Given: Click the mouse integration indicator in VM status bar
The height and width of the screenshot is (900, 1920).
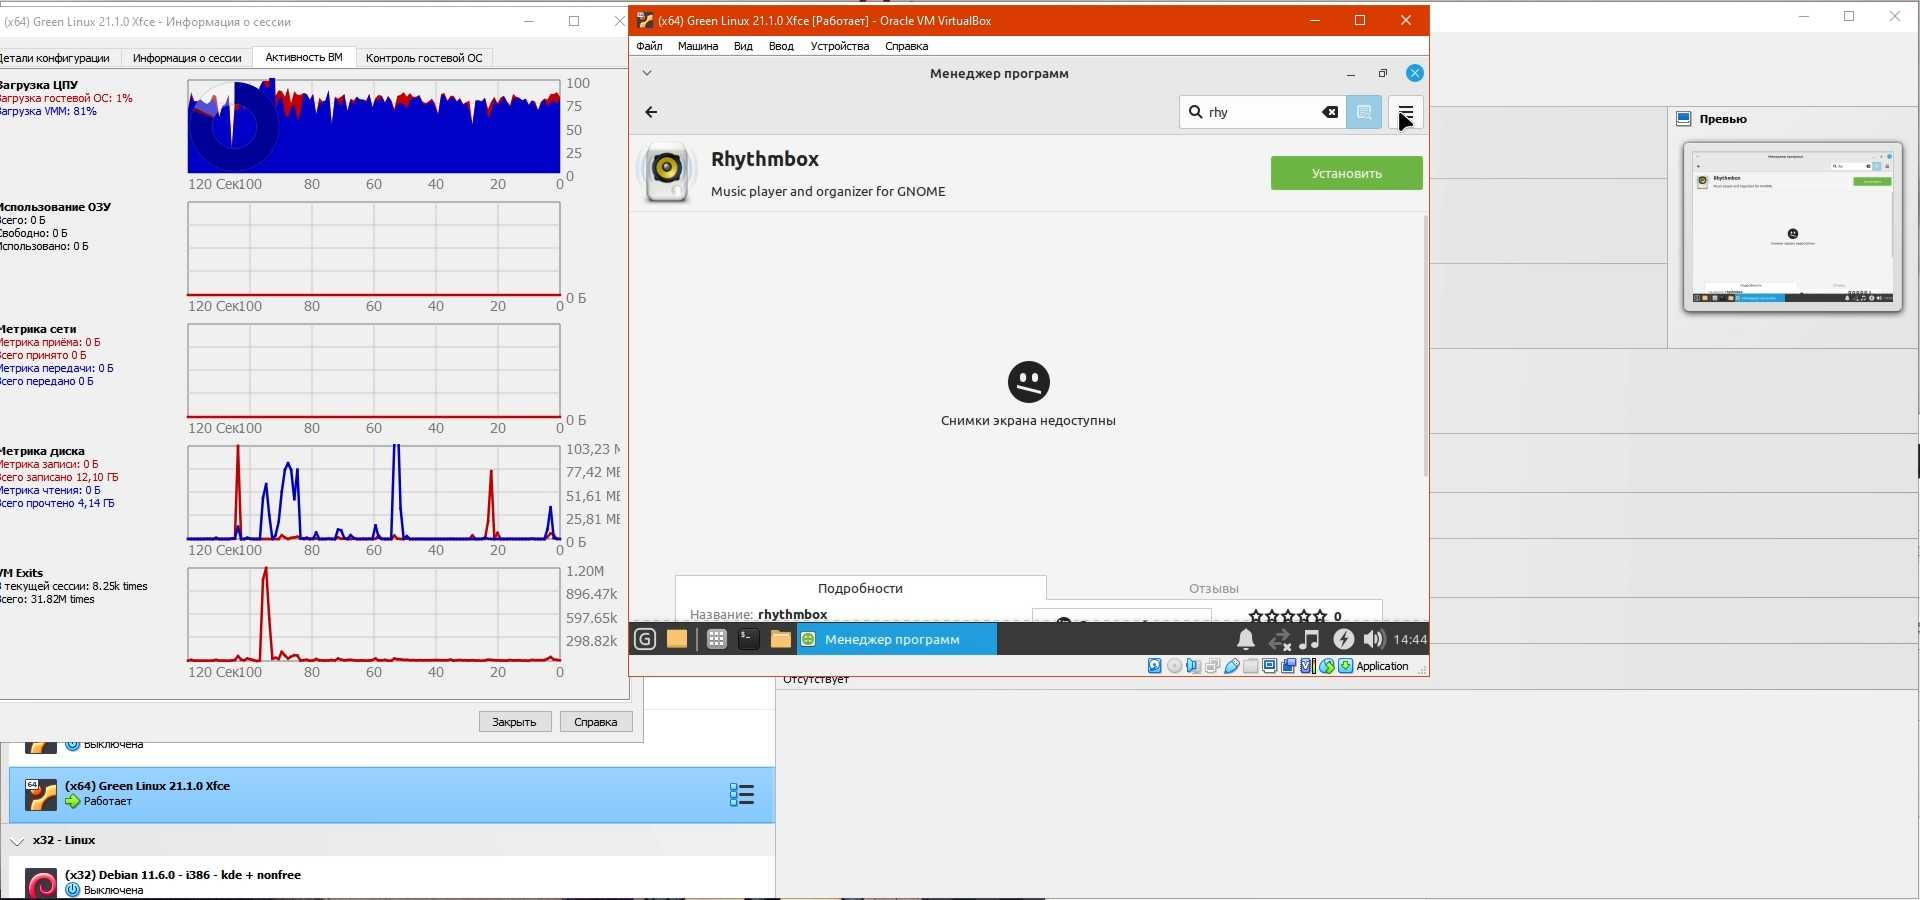Looking at the screenshot, I should (x=1327, y=666).
